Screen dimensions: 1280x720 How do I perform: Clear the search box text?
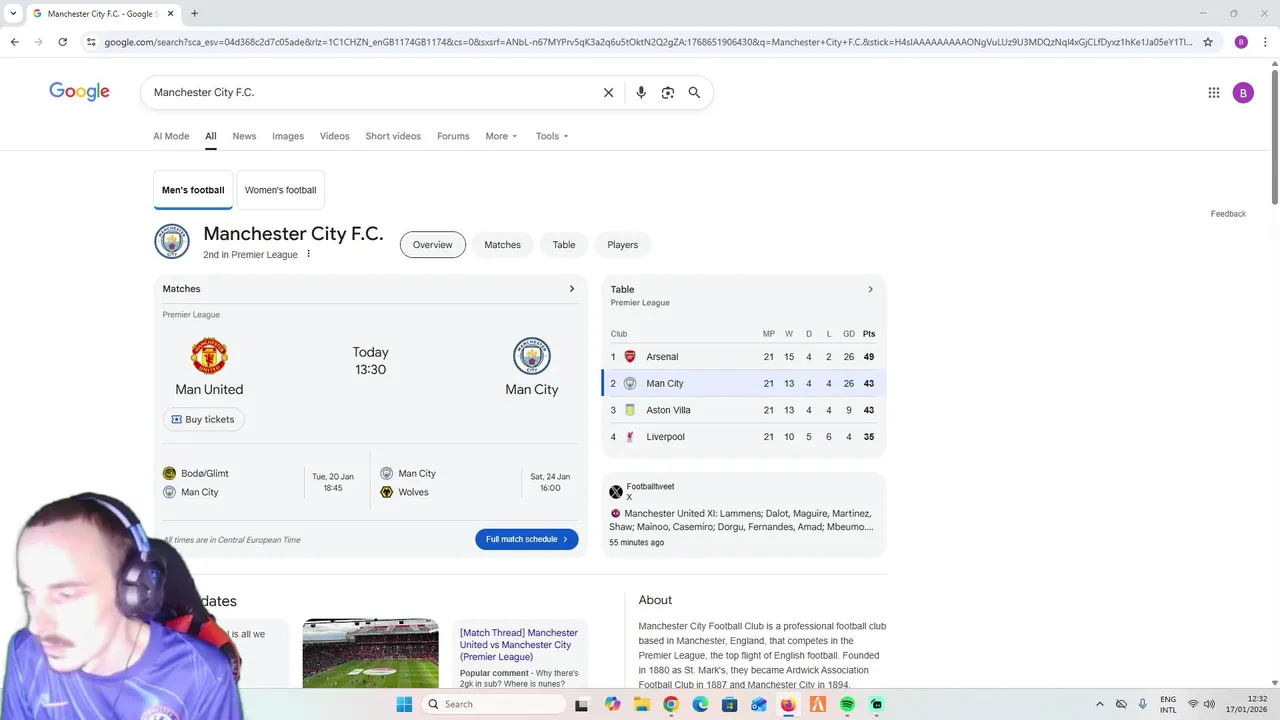click(x=608, y=92)
